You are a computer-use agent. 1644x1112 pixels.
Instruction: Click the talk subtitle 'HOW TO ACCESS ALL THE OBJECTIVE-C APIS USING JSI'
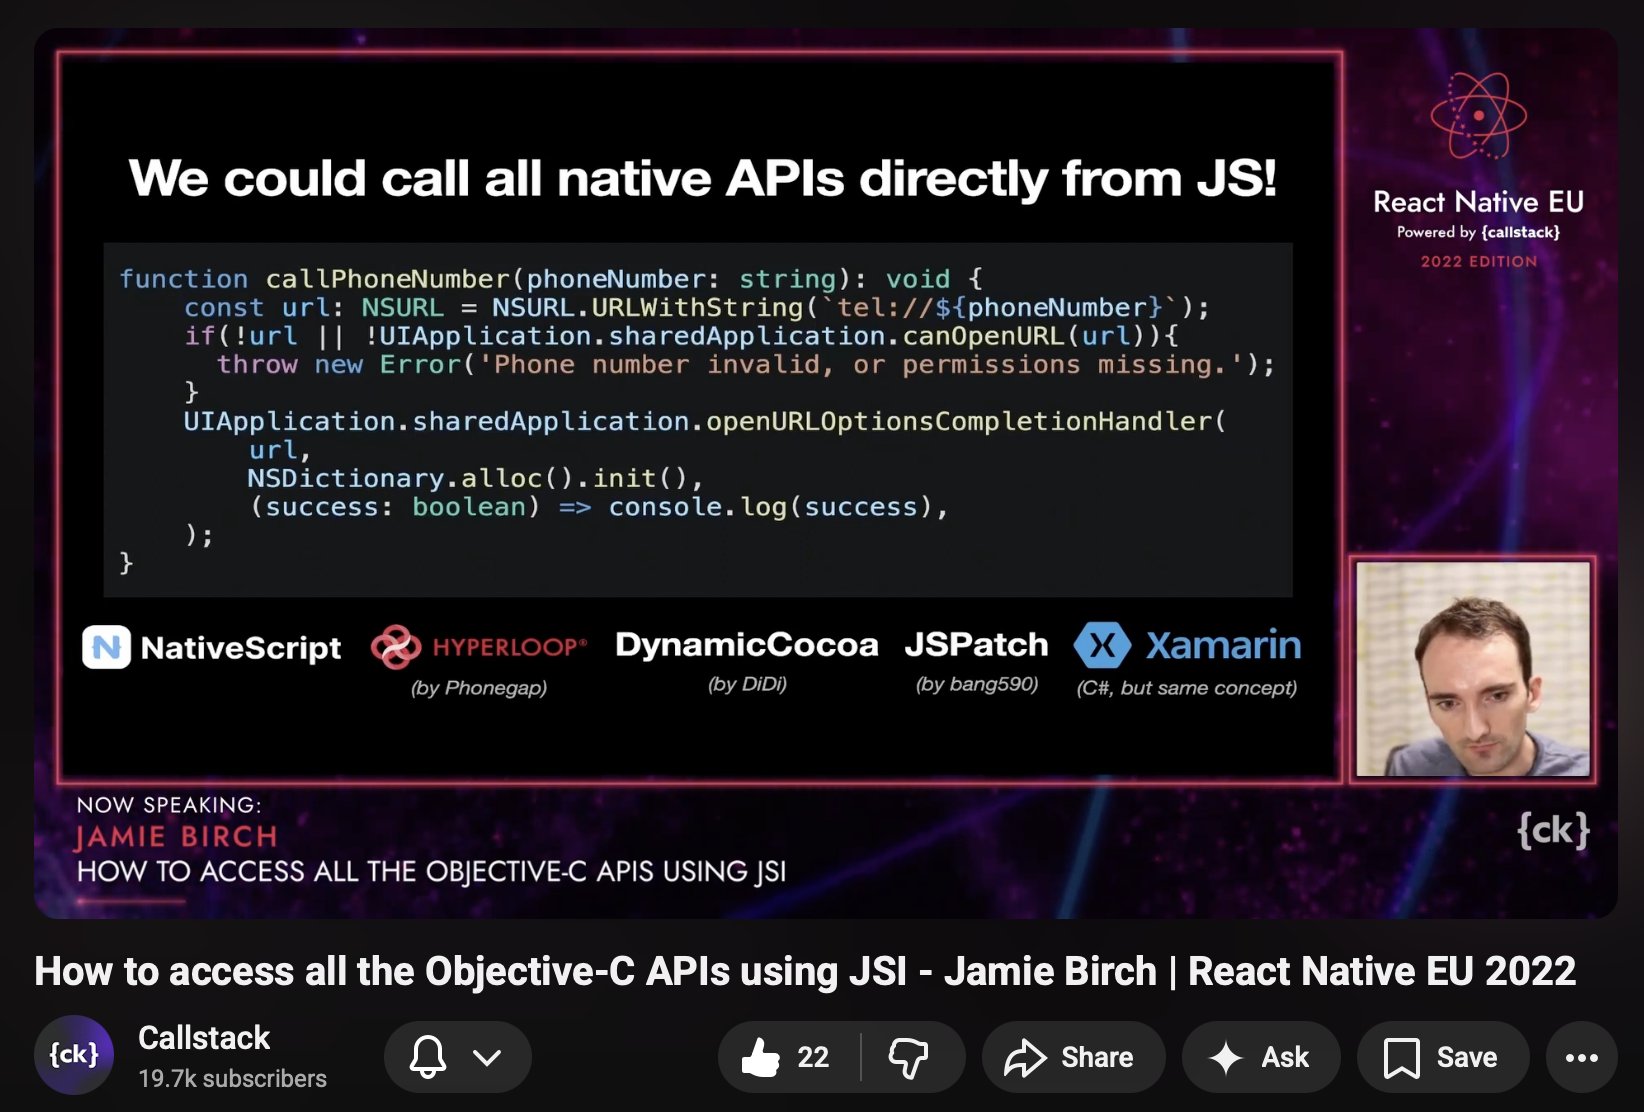pos(431,872)
